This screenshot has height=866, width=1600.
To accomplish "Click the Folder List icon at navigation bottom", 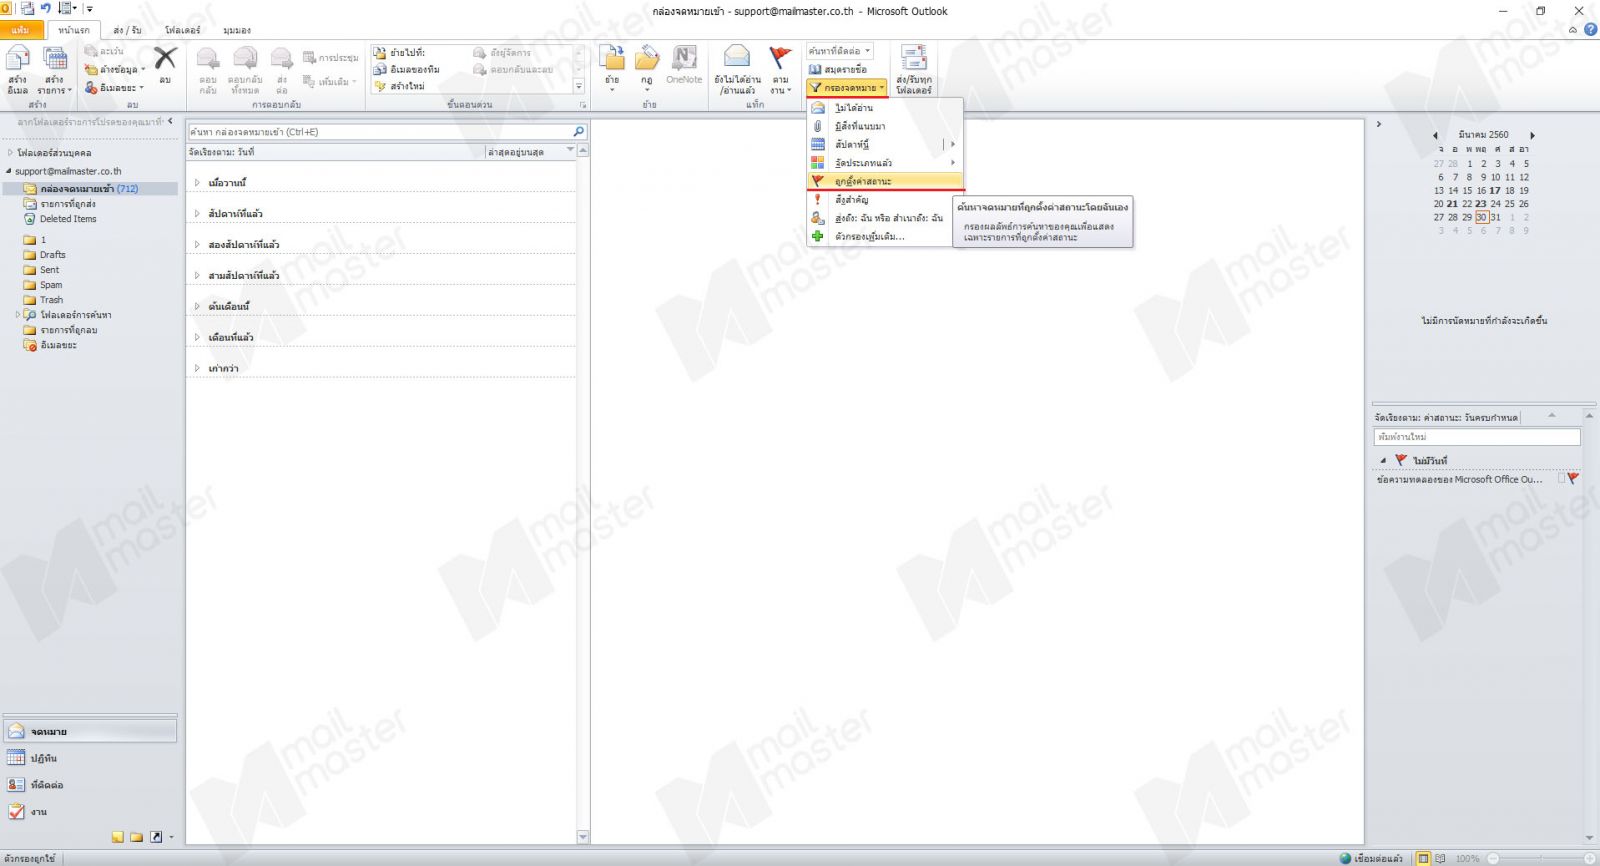I will 136,837.
